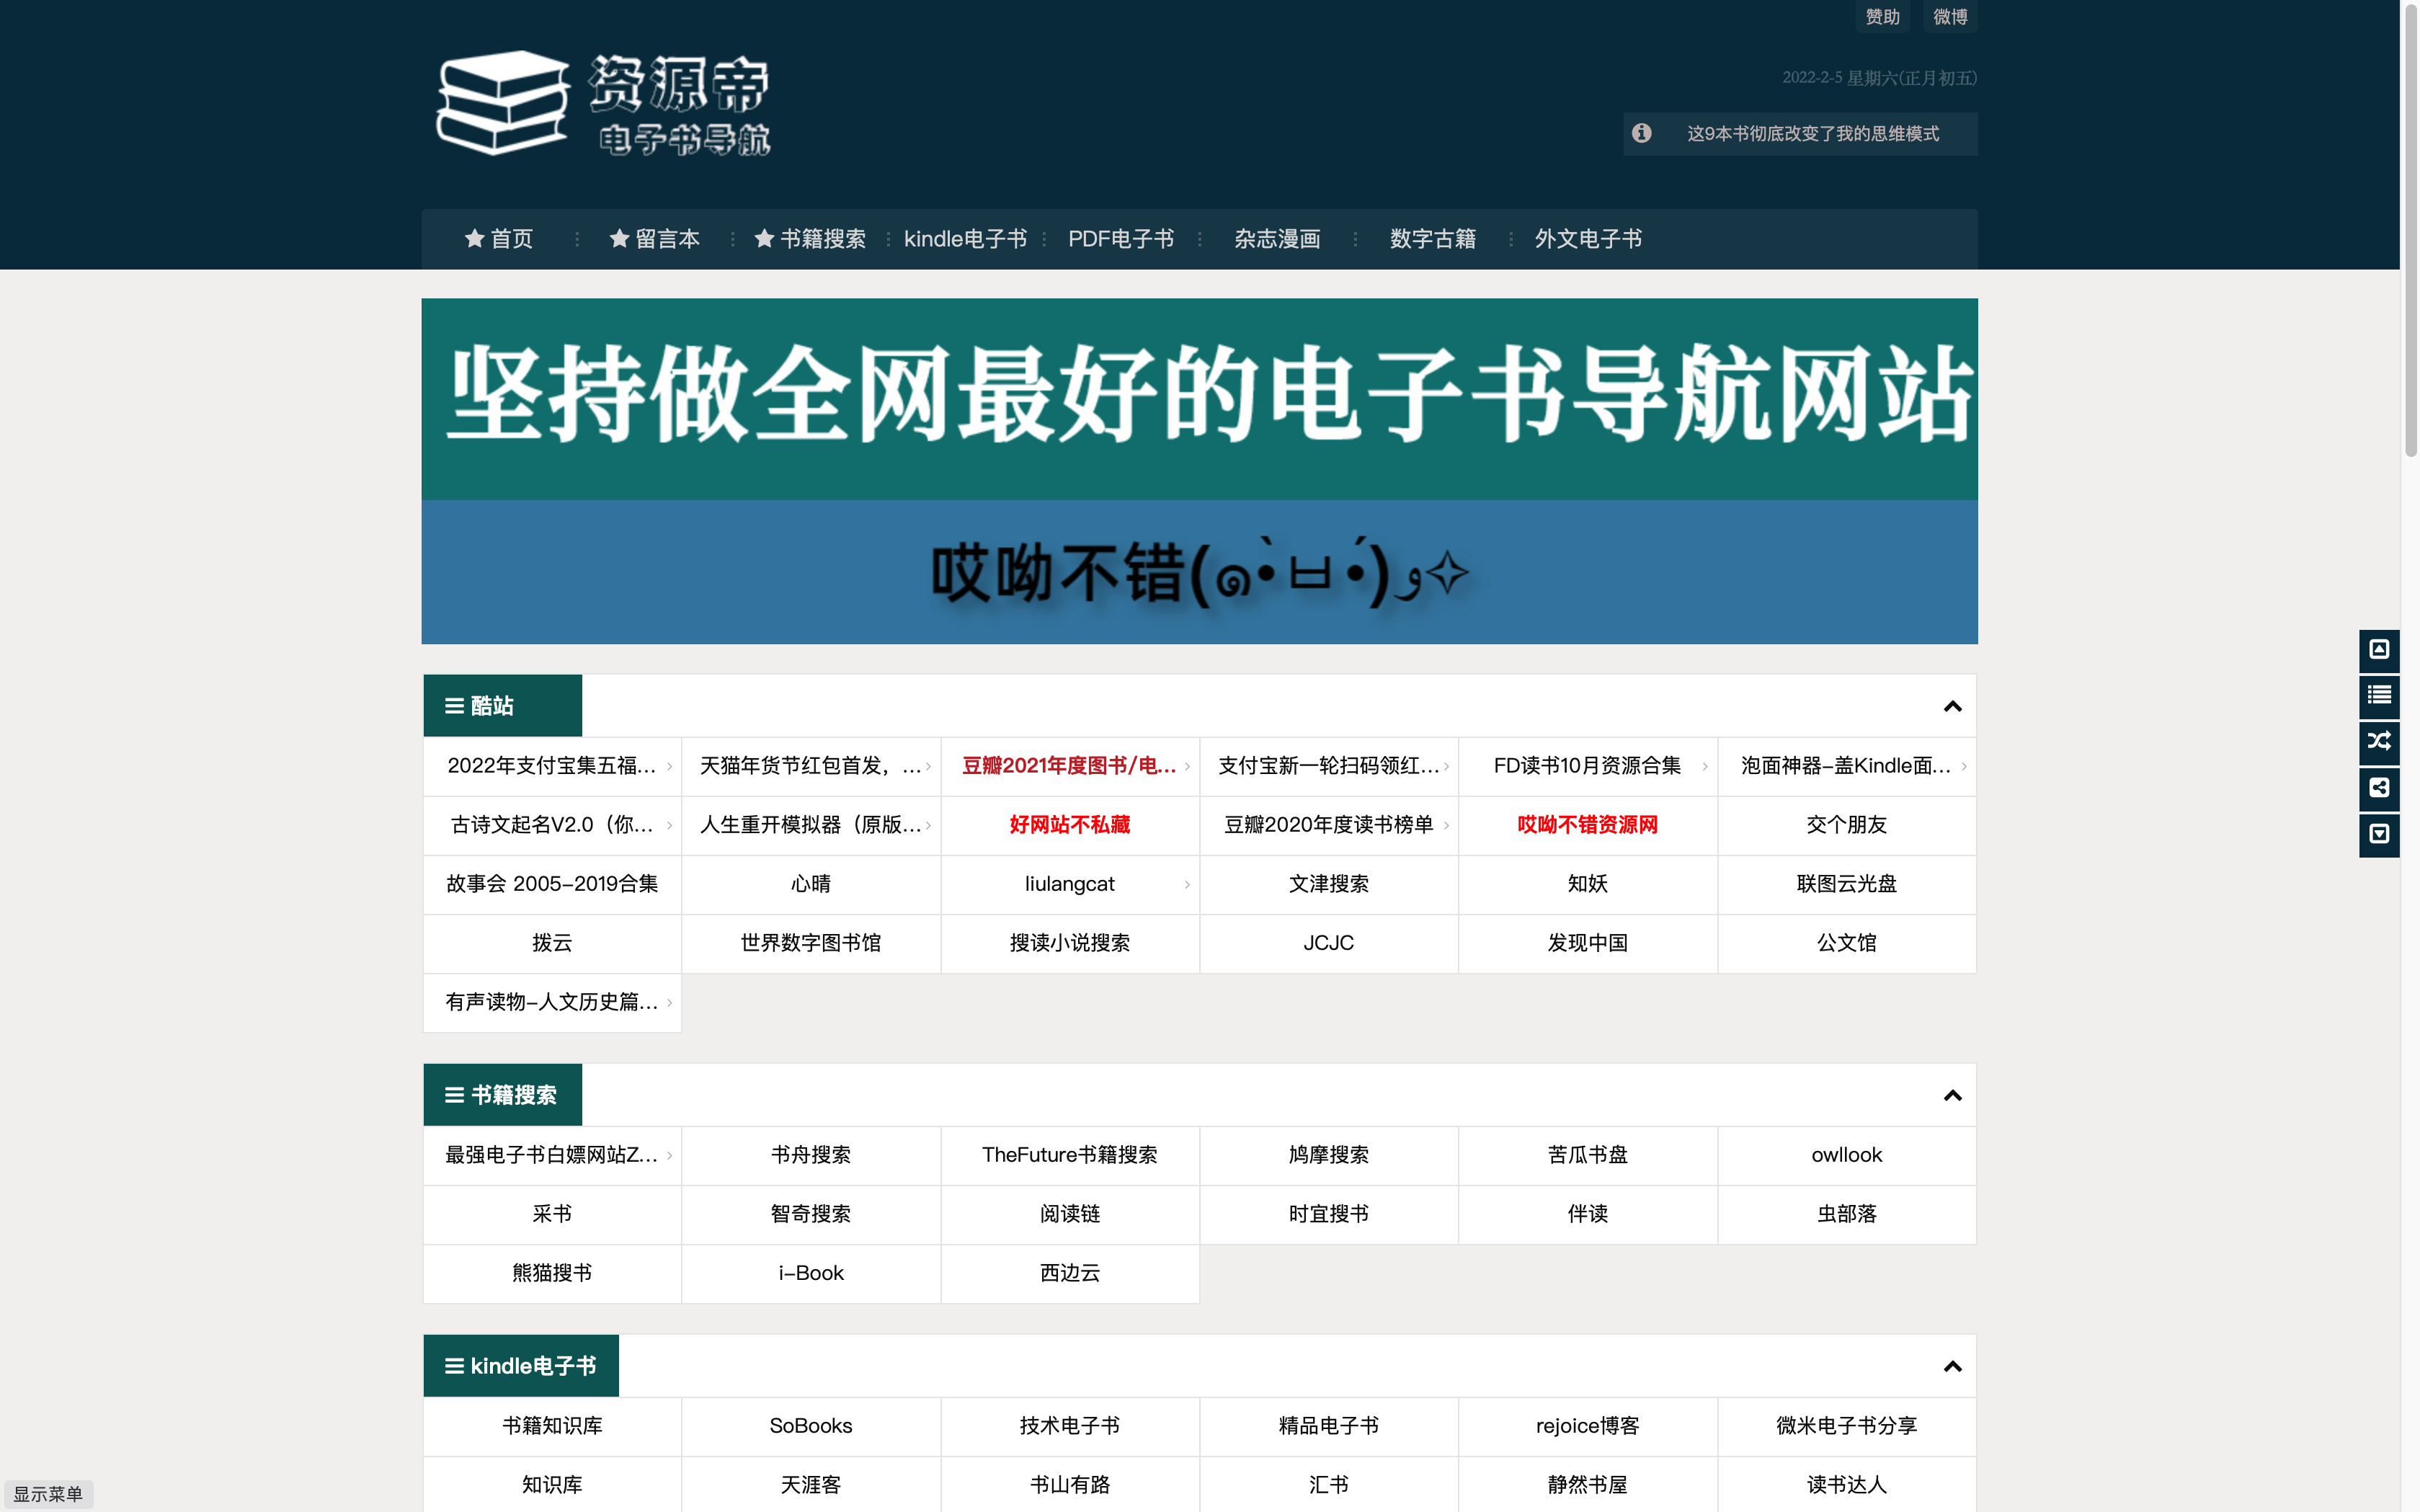
Task: Open 有声读物-人文历史篇 link
Action: 551,1002
